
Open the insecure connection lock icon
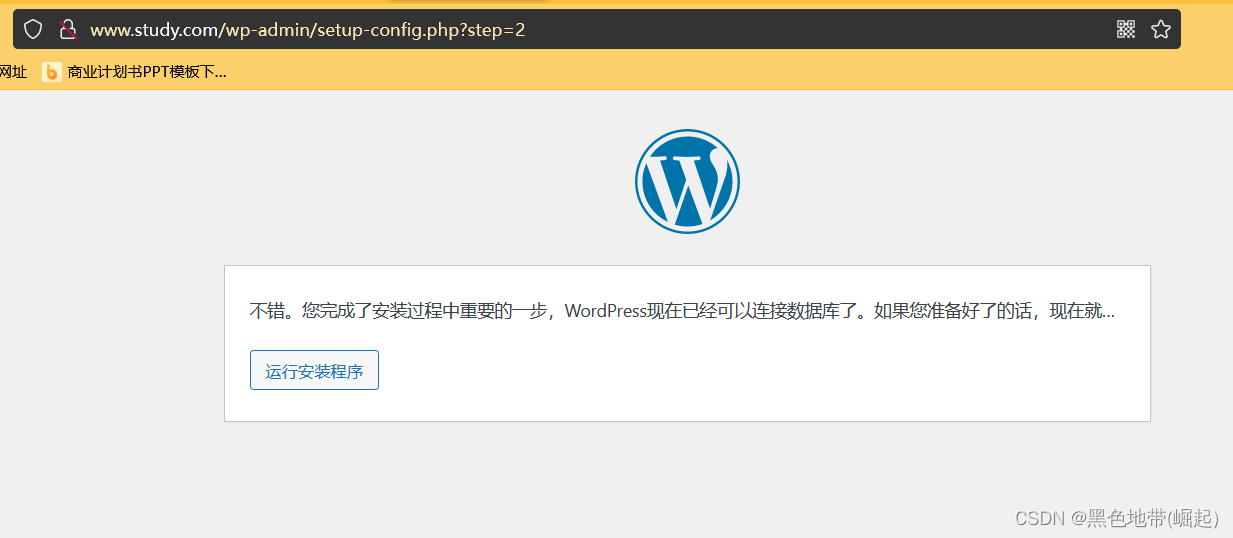(x=68, y=29)
